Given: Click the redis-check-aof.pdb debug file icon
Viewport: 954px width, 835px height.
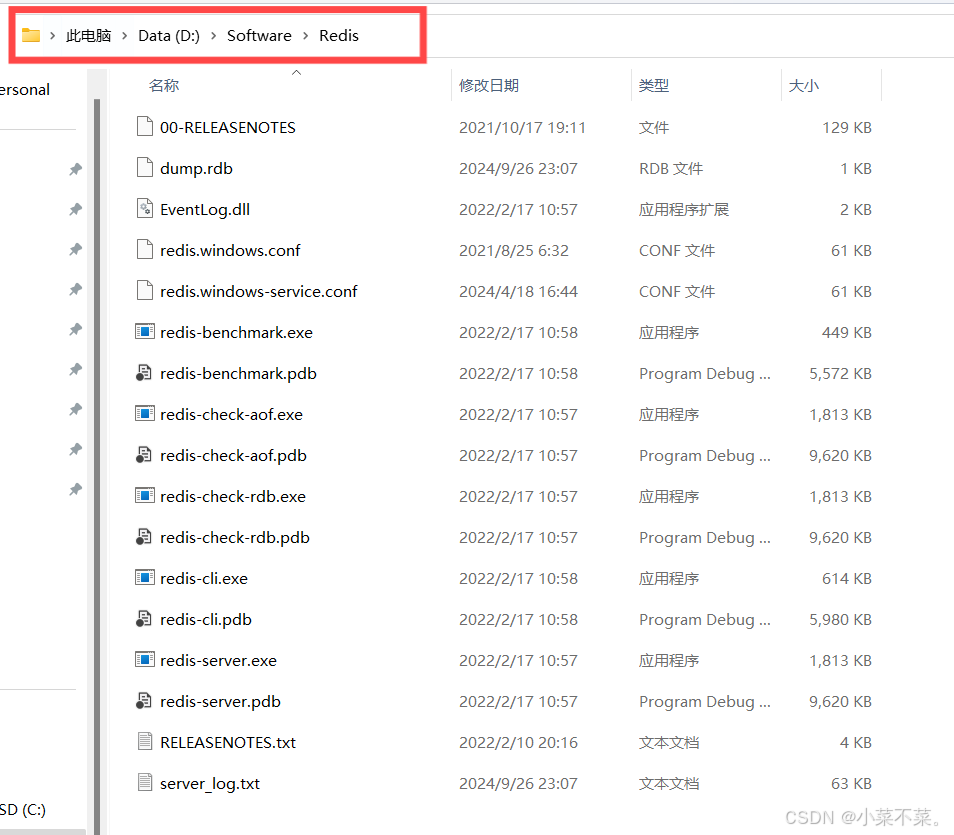Looking at the screenshot, I should (x=144, y=455).
